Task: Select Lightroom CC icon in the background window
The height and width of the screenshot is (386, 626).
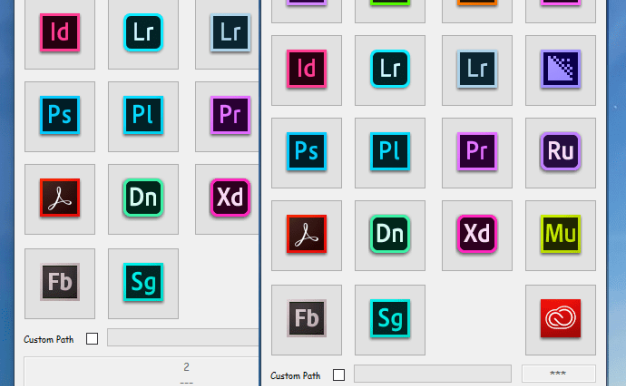Action: [143, 34]
